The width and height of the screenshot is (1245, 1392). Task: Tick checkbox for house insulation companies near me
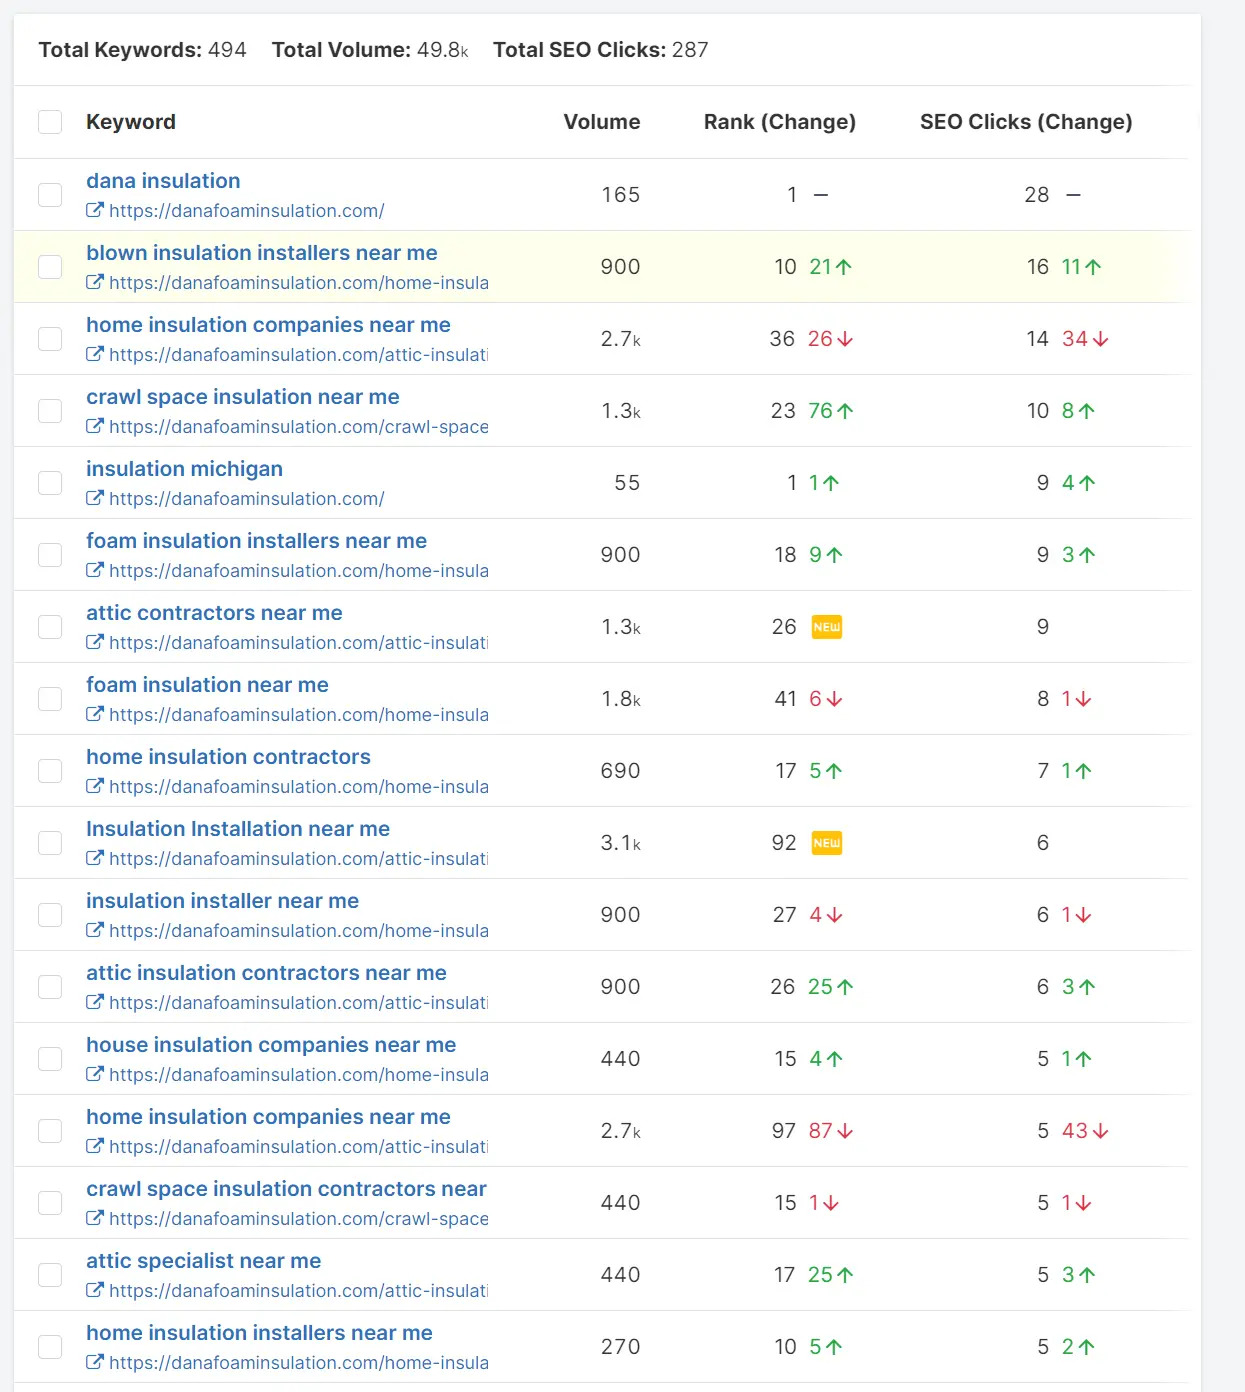(x=50, y=1059)
